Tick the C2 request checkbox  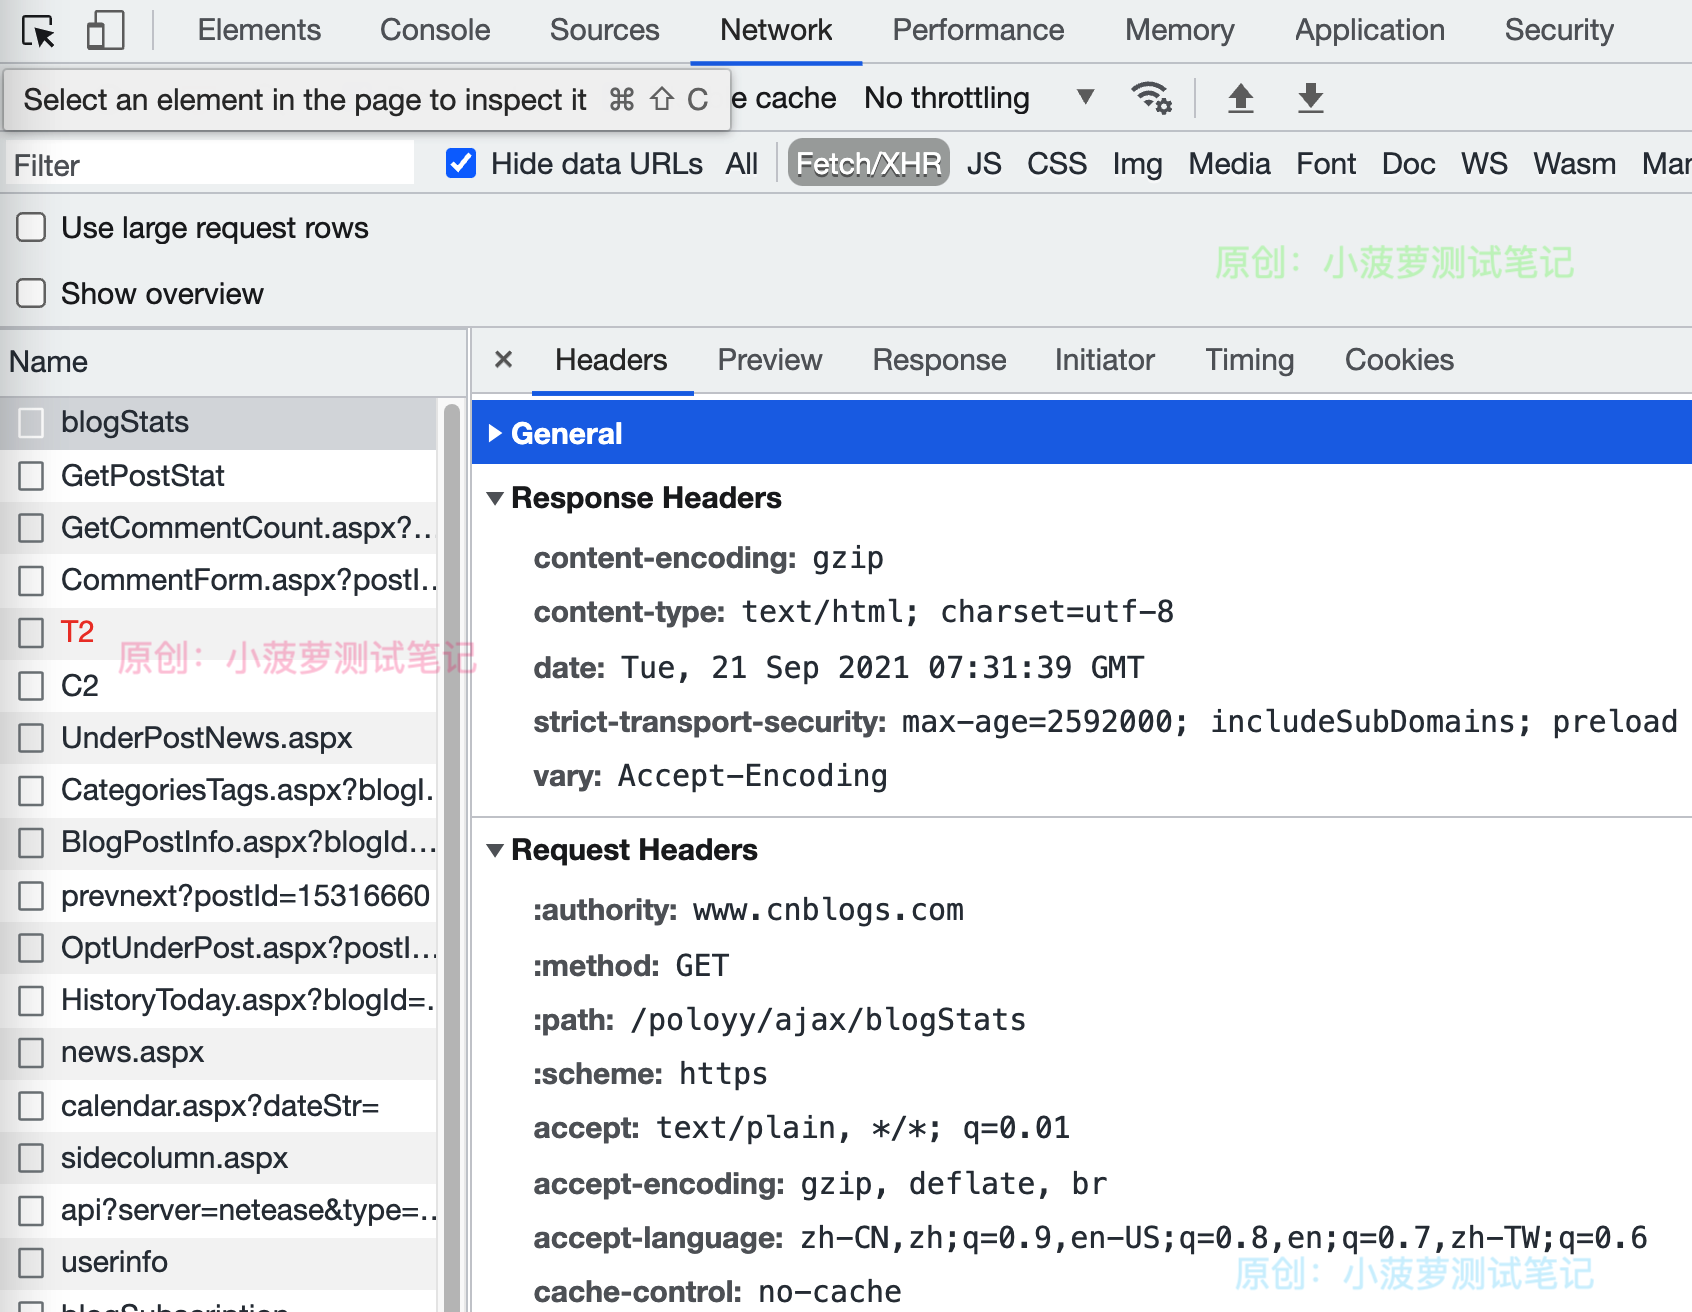(31, 686)
